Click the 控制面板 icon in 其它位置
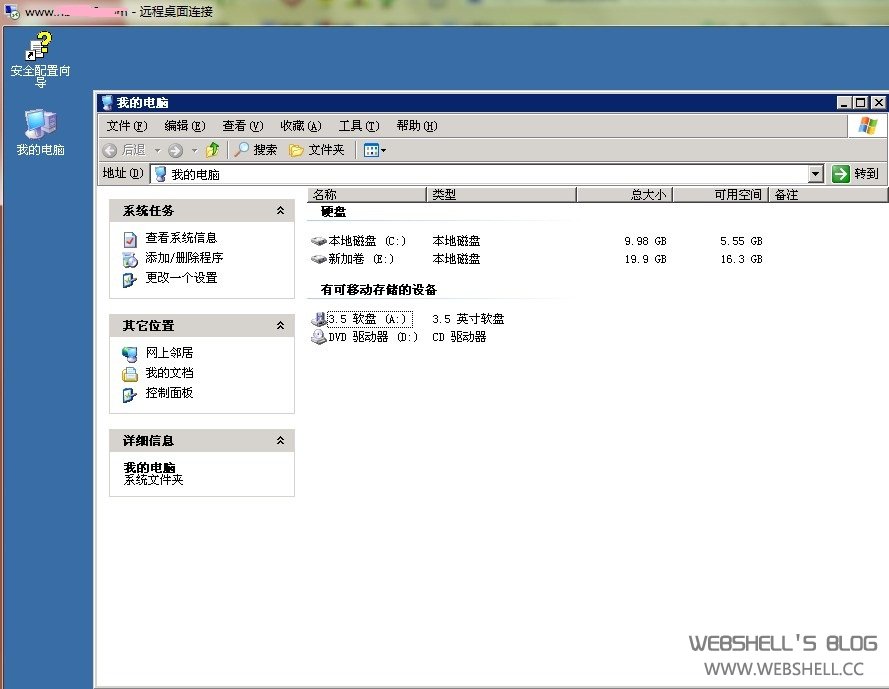The image size is (889, 689). (130, 395)
